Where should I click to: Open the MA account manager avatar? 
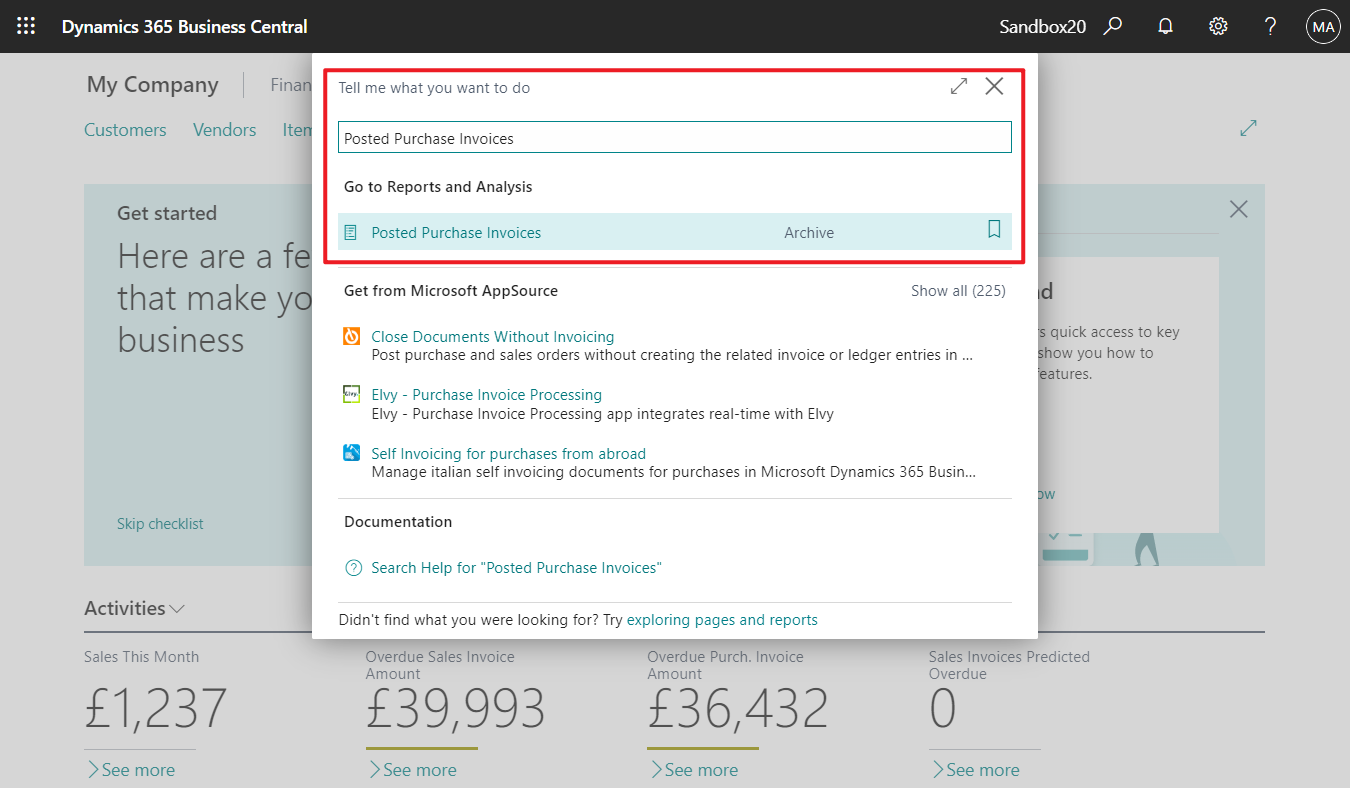click(x=1322, y=26)
